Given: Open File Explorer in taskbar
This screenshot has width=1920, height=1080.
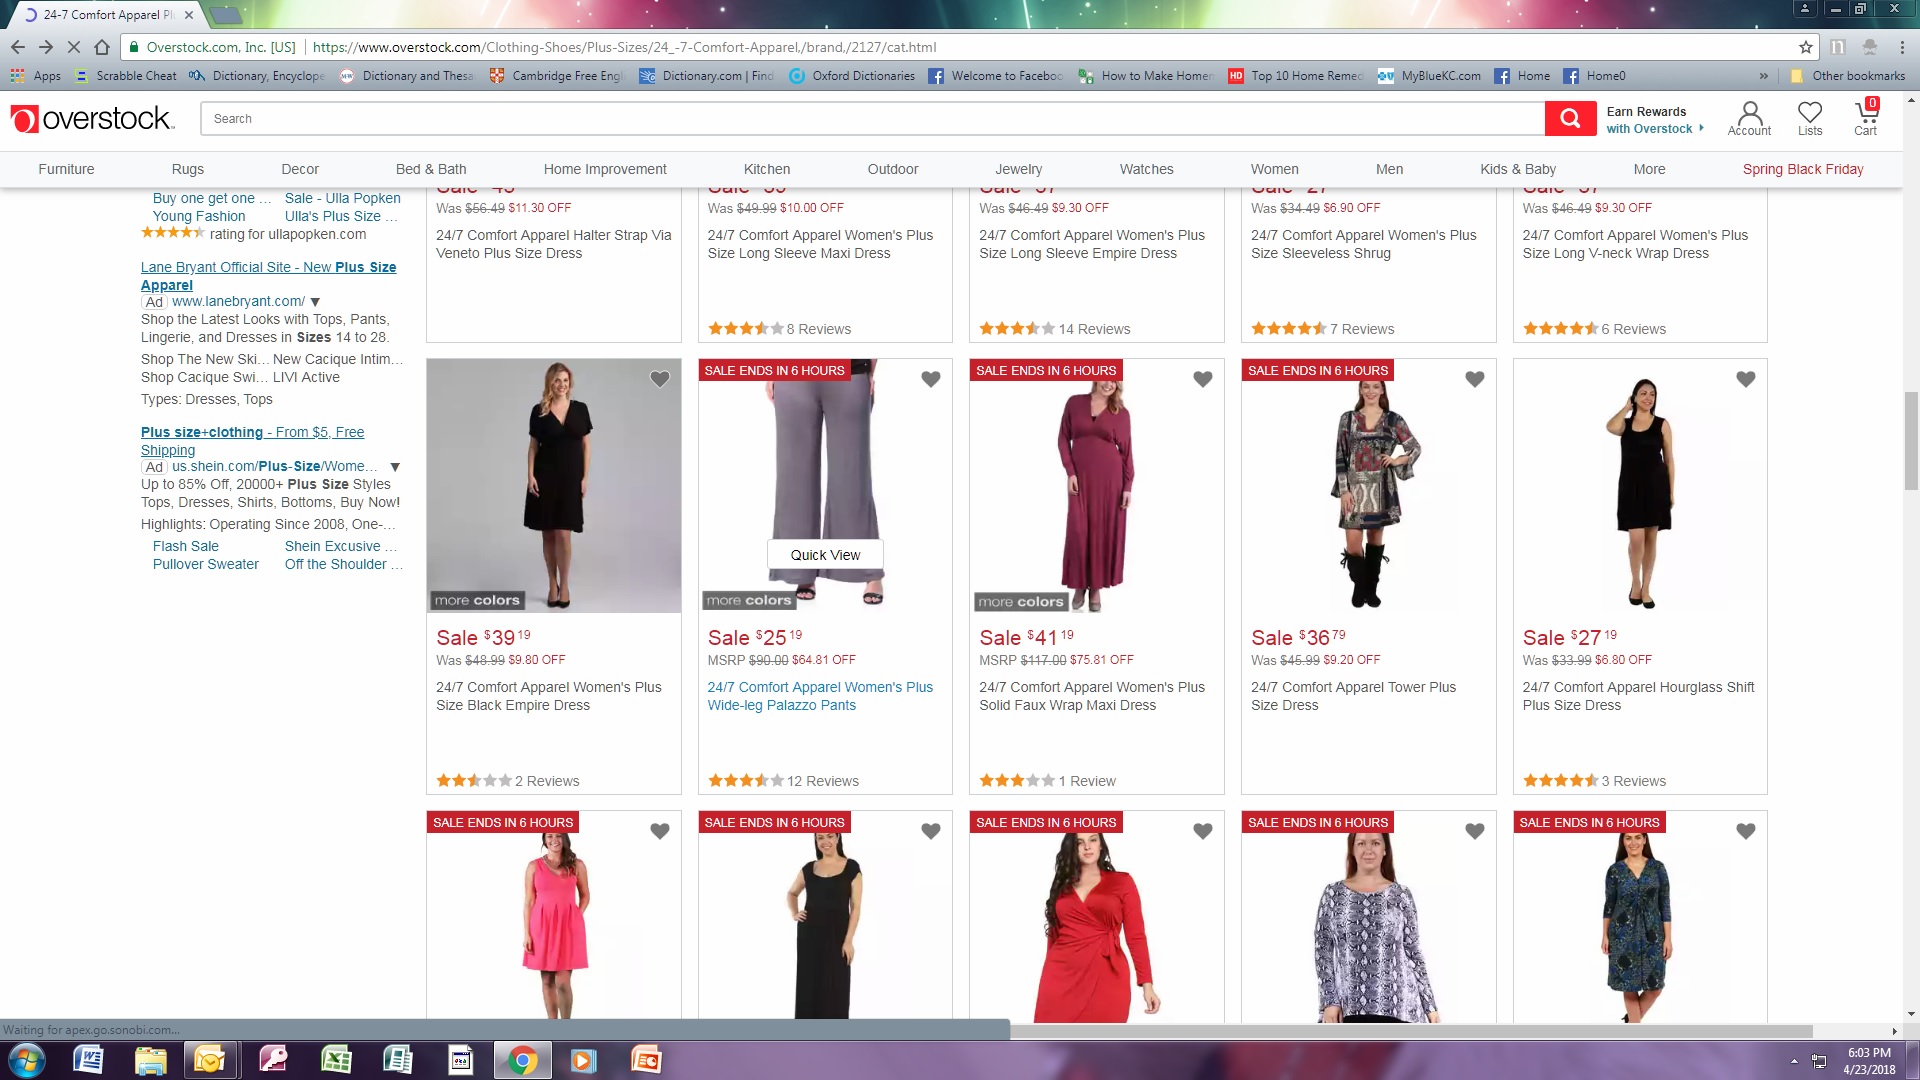Looking at the screenshot, I should click(150, 1060).
